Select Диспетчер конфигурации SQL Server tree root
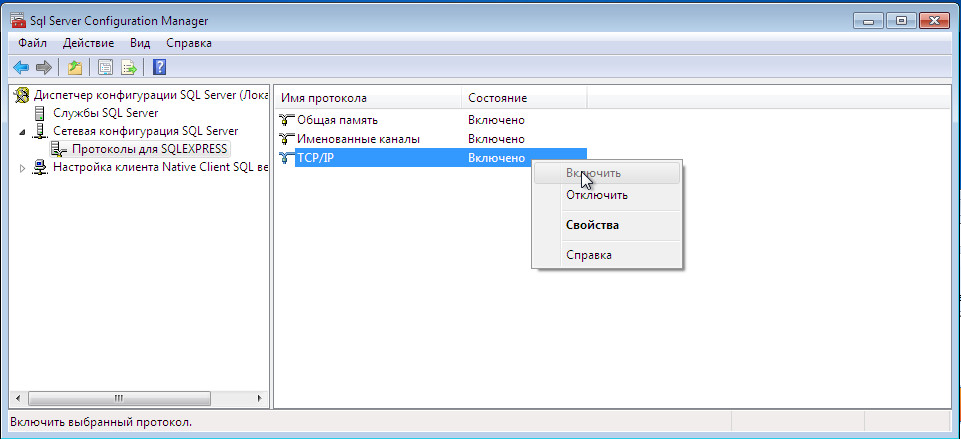The width and height of the screenshot is (961, 439). point(151,95)
